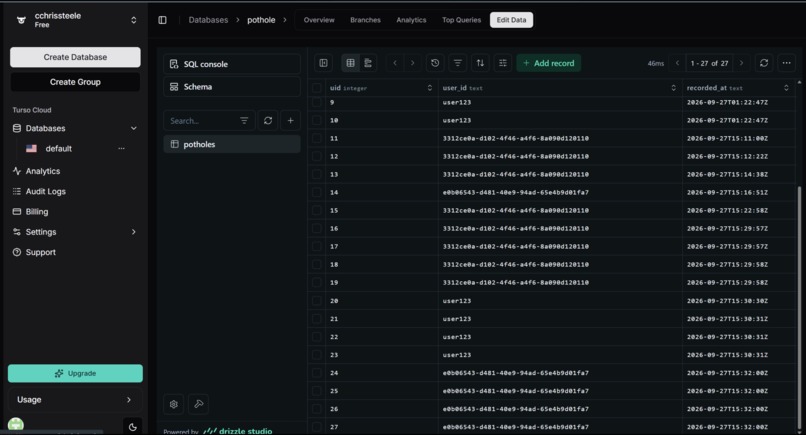Open the sort arrows icon
806x435 pixels.
480,63
